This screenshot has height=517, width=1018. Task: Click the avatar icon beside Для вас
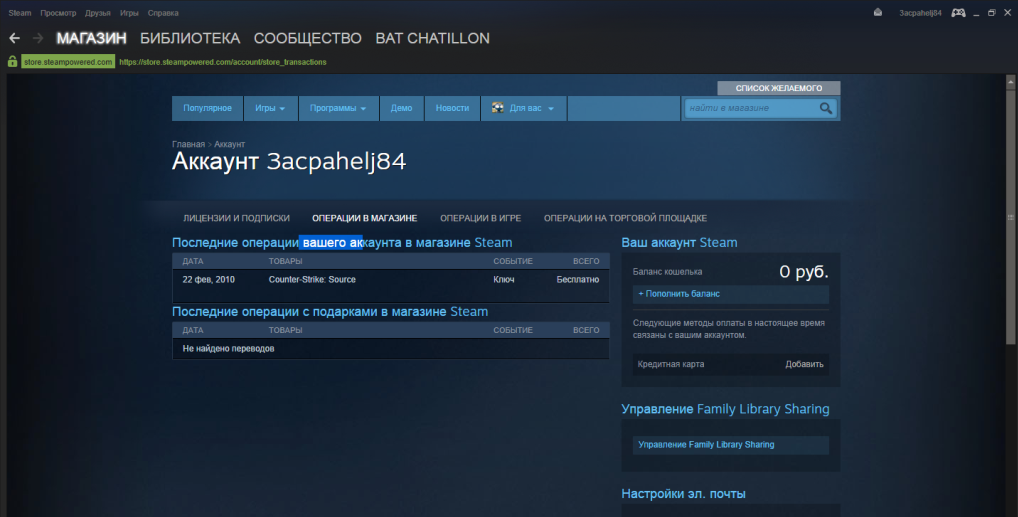point(497,108)
